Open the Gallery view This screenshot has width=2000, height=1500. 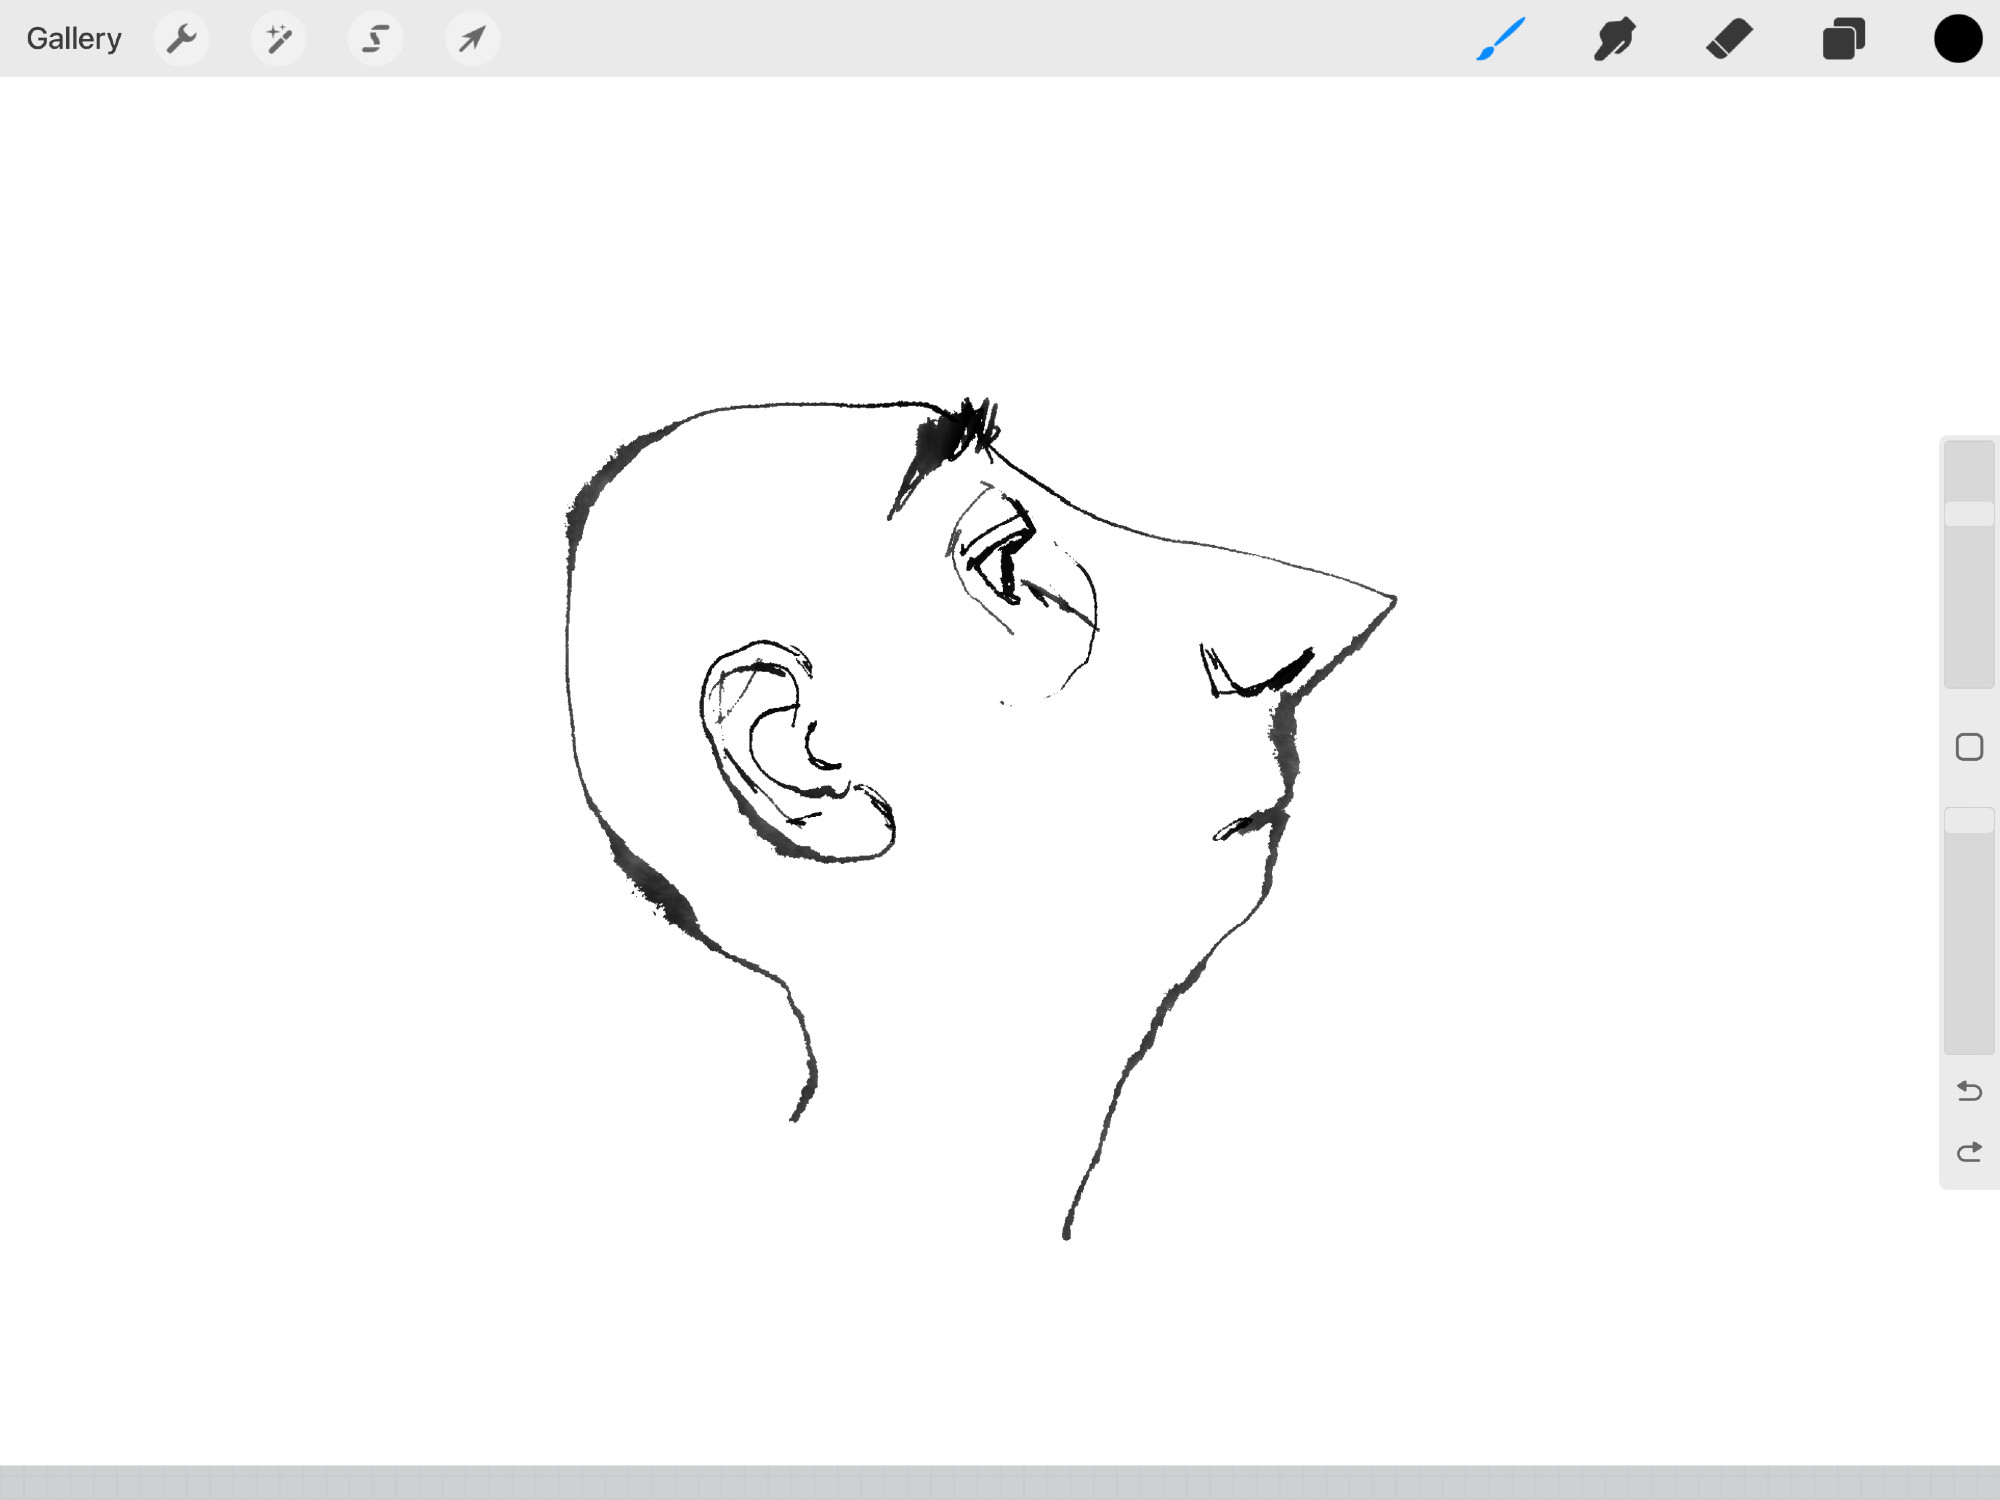click(x=74, y=39)
